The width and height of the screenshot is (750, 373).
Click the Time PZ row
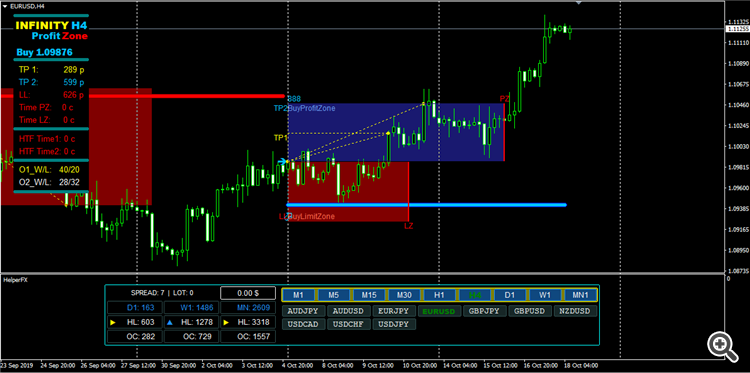tap(47, 107)
